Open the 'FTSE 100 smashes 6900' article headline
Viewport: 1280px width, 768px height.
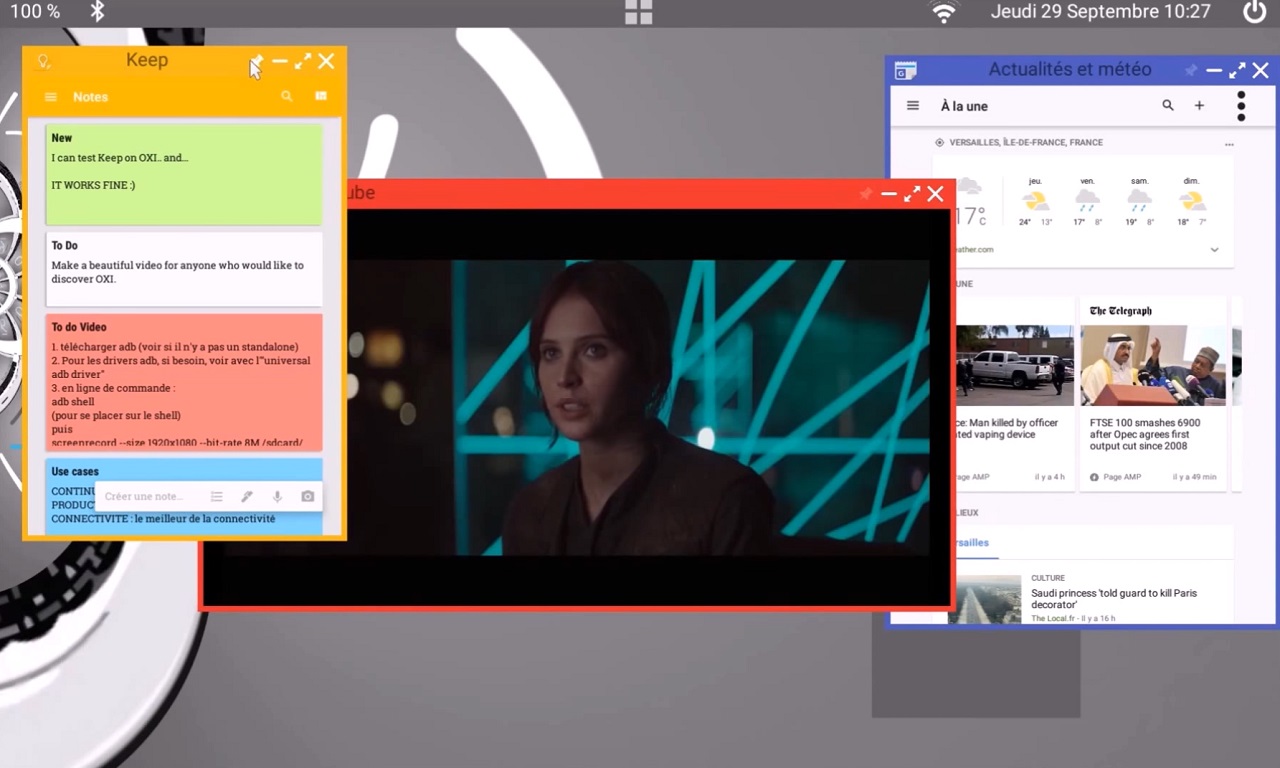click(x=1145, y=434)
